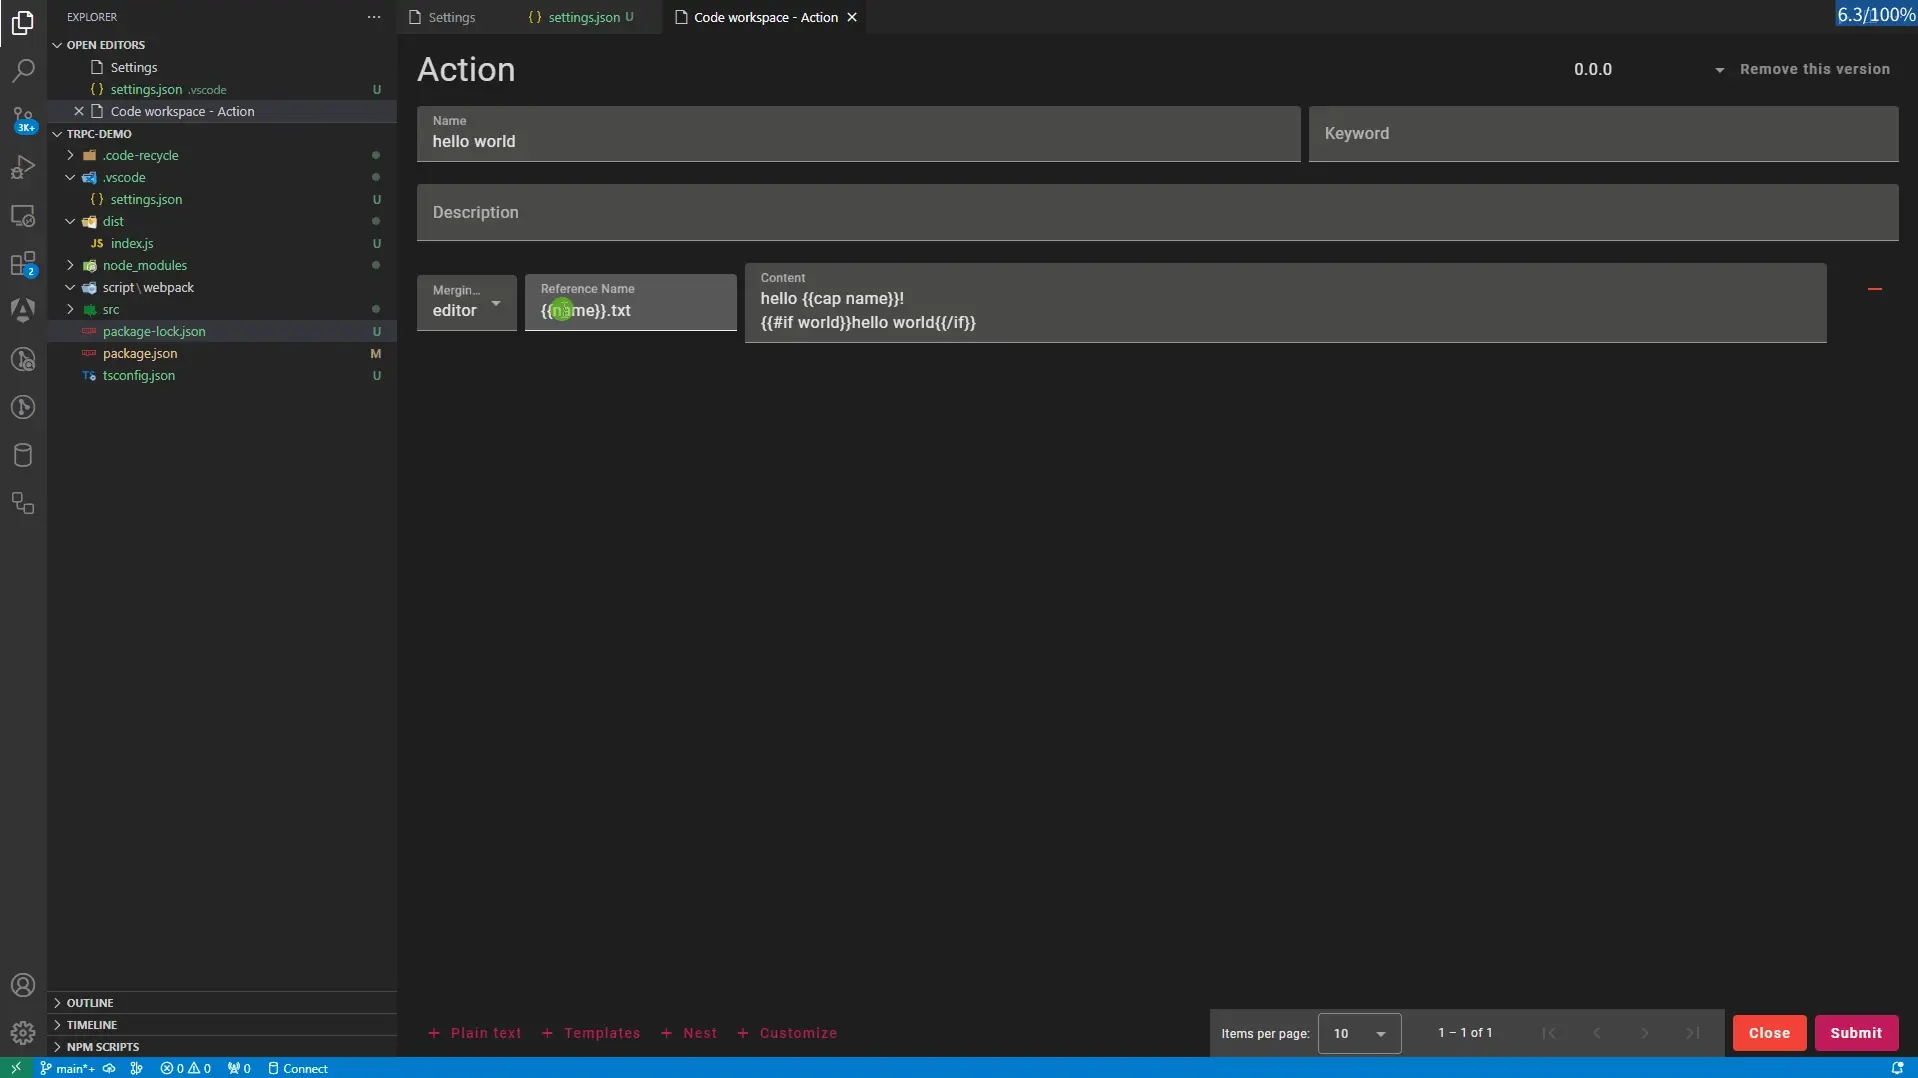Click into the Content text area
This screenshot has height=1078, width=1918.
(1286, 303)
